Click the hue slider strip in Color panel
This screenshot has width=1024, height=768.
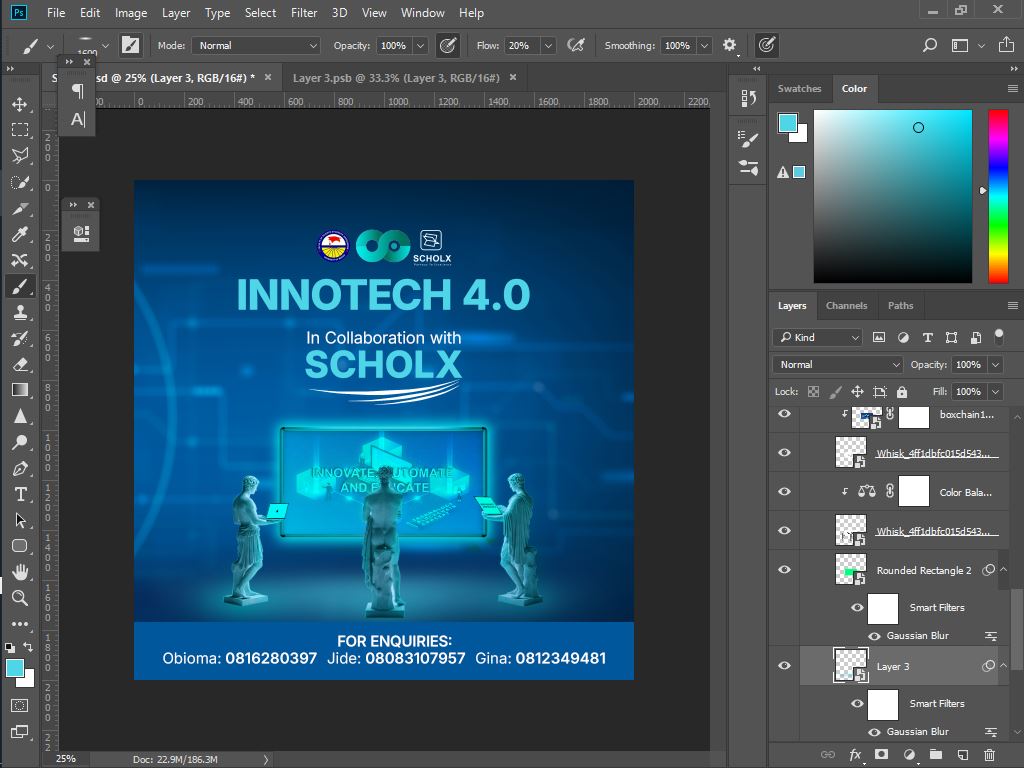[x=998, y=196]
